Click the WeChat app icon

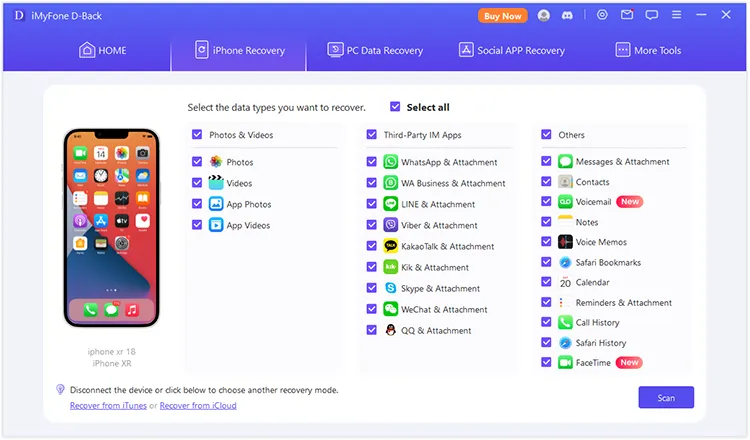[391, 309]
